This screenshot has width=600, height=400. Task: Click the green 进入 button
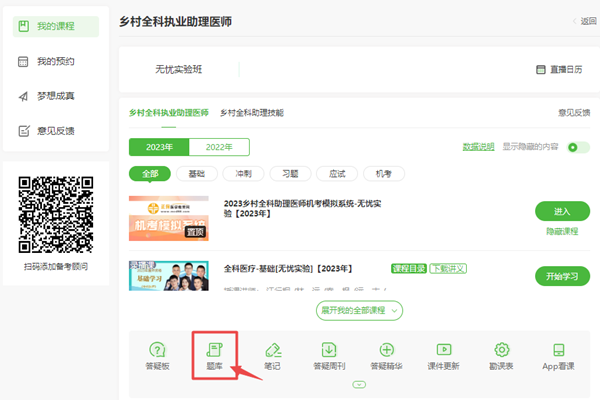pyautogui.click(x=562, y=211)
